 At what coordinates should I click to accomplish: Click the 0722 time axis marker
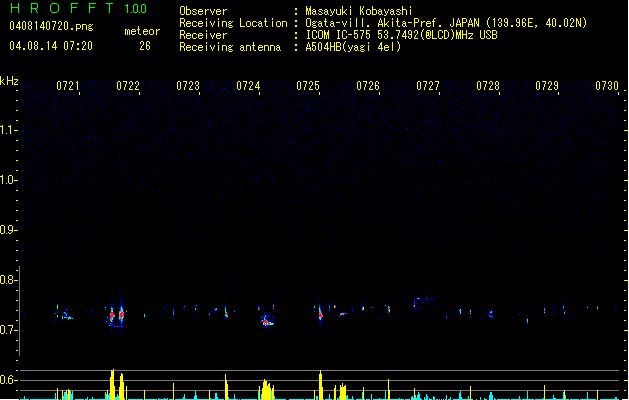128,86
